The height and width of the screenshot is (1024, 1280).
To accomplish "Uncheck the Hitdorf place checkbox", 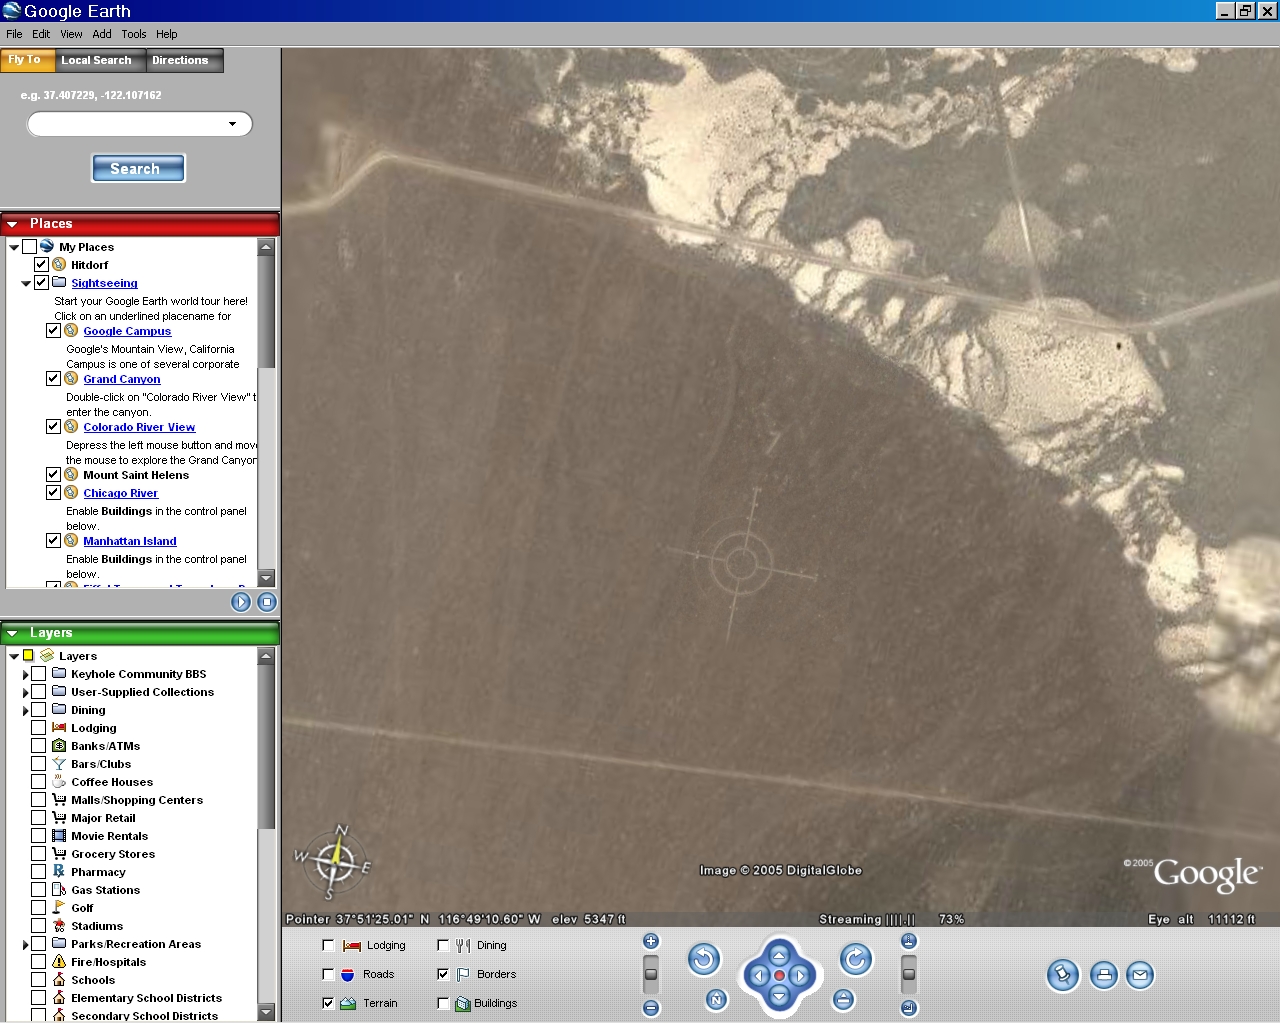I will pos(41,265).
